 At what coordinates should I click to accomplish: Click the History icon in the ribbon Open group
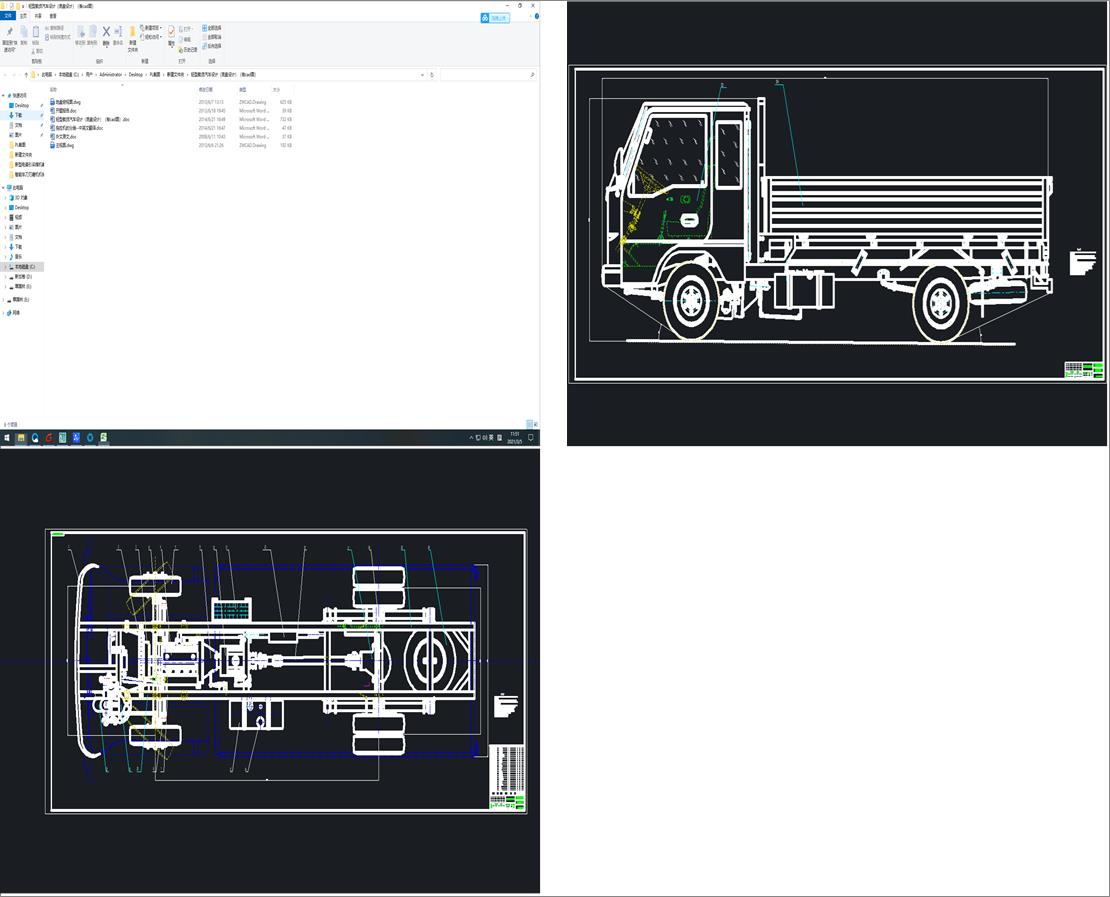coord(181,50)
